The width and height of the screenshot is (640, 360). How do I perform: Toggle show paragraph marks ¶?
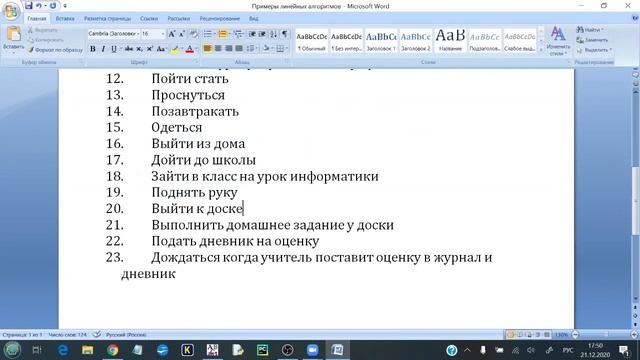284,34
